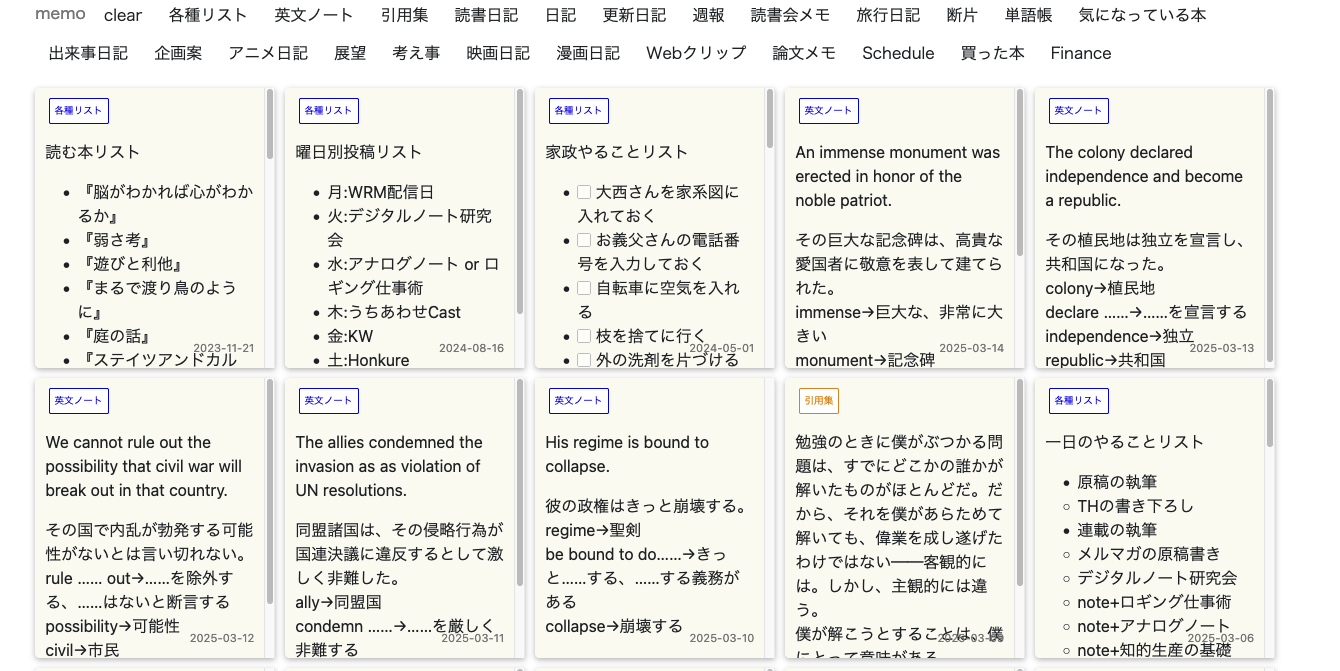Check the 枝を捨てに行く task

(583, 335)
